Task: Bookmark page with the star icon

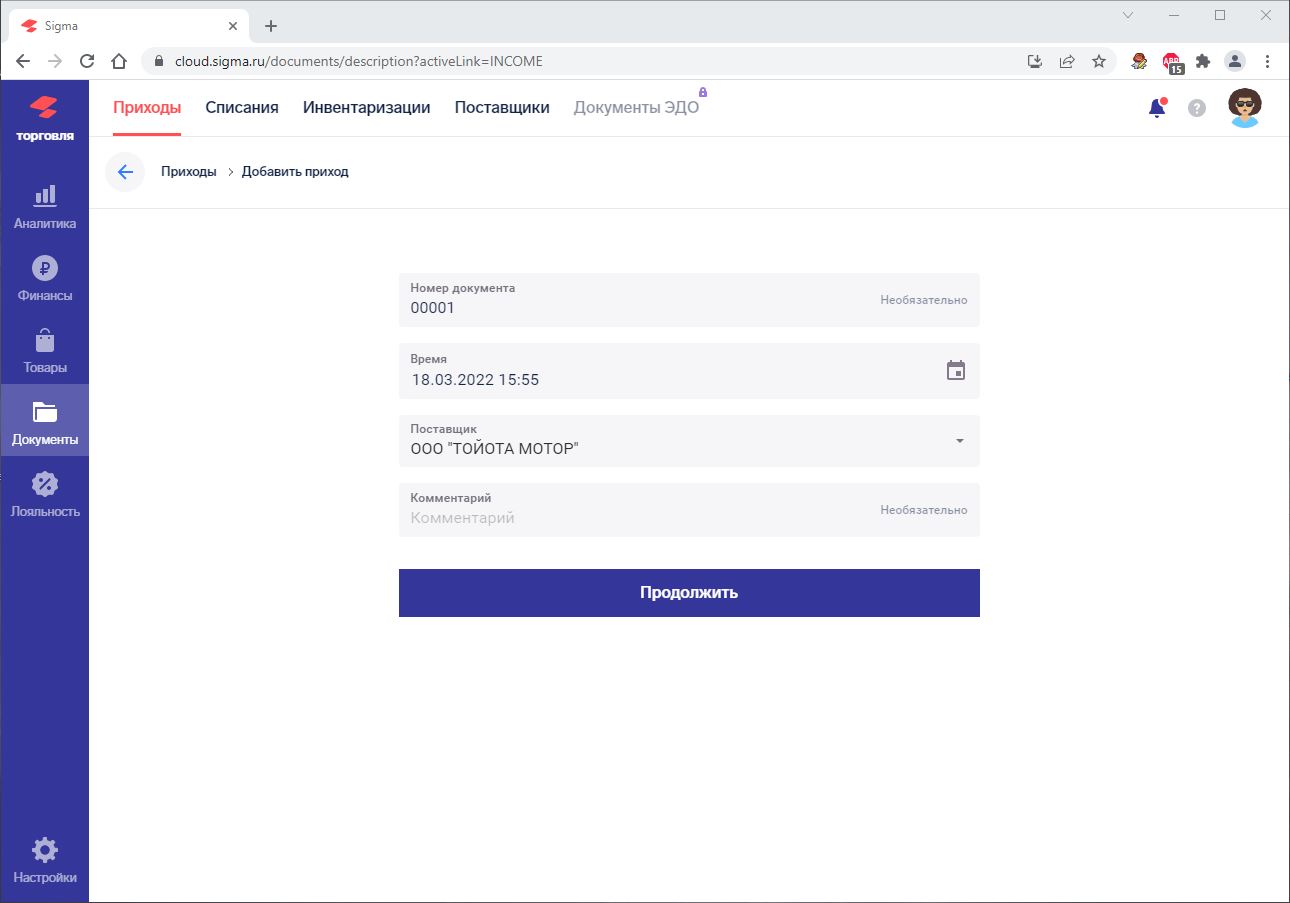Action: pos(1099,61)
